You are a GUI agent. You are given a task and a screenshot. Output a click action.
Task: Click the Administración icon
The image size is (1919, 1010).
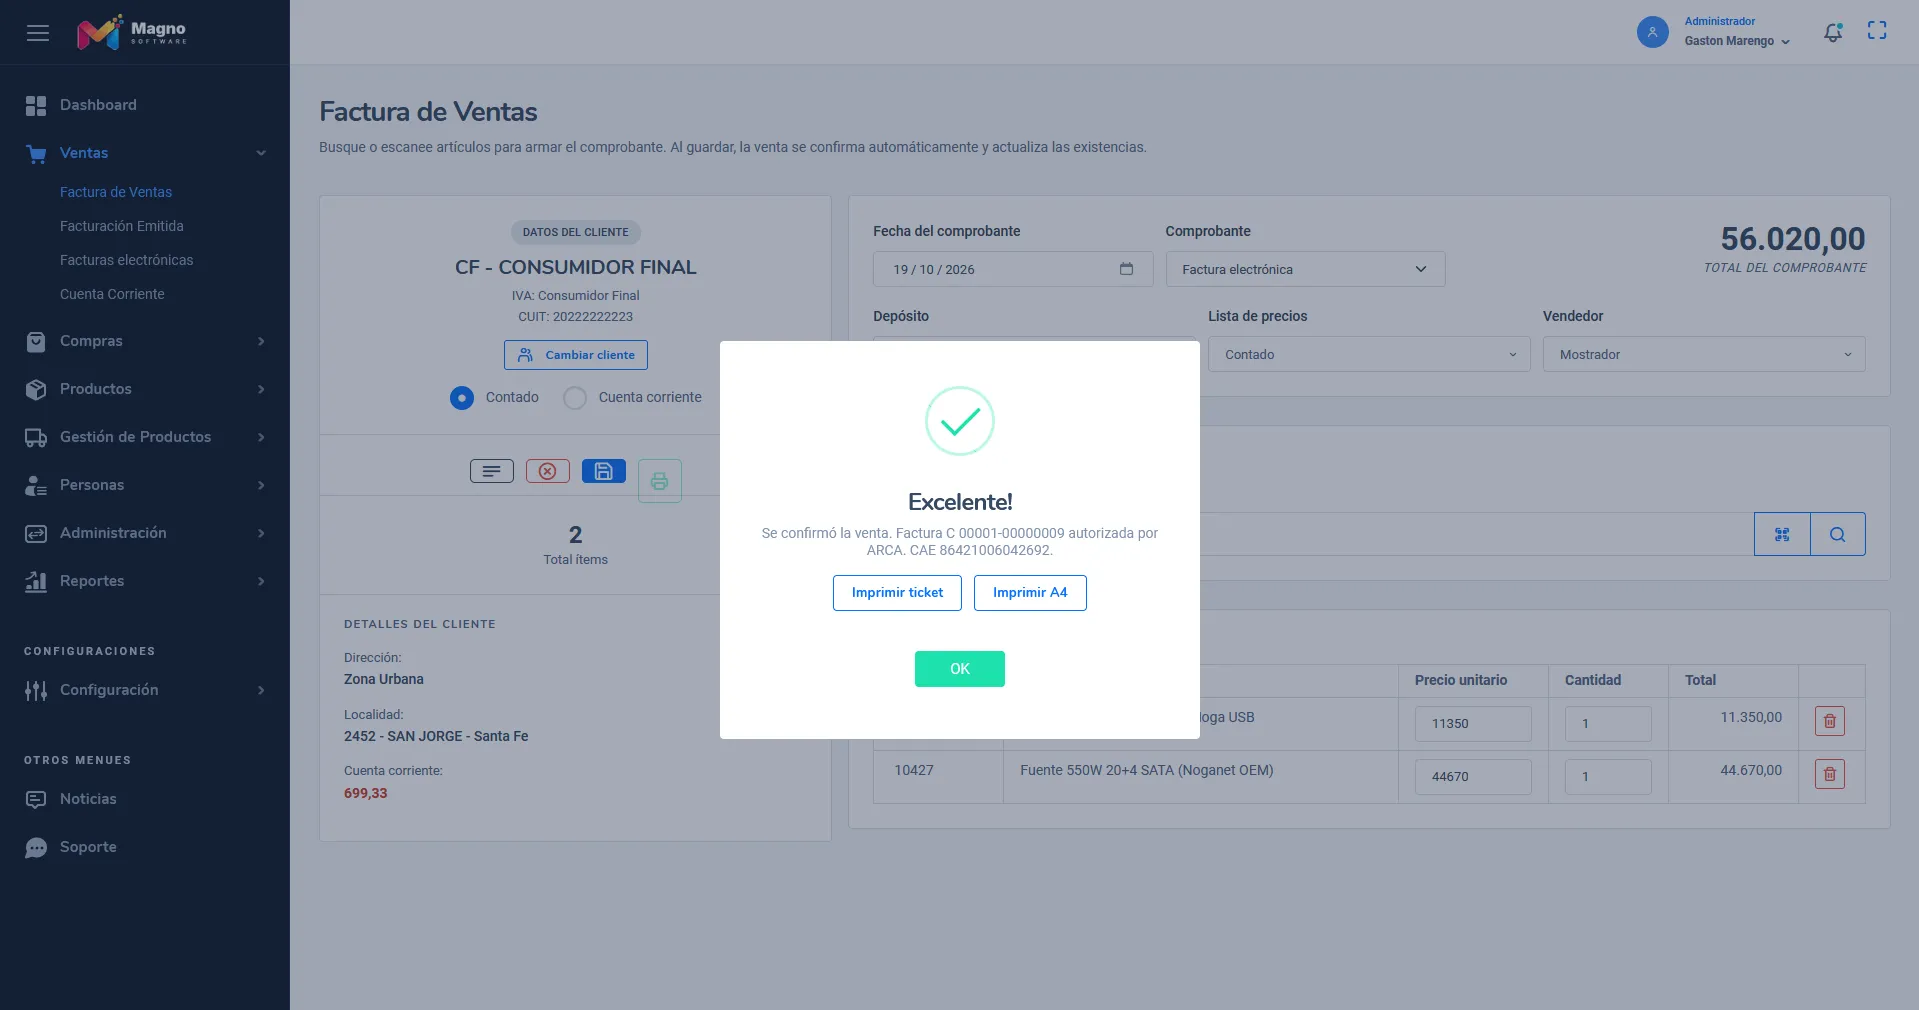36,533
